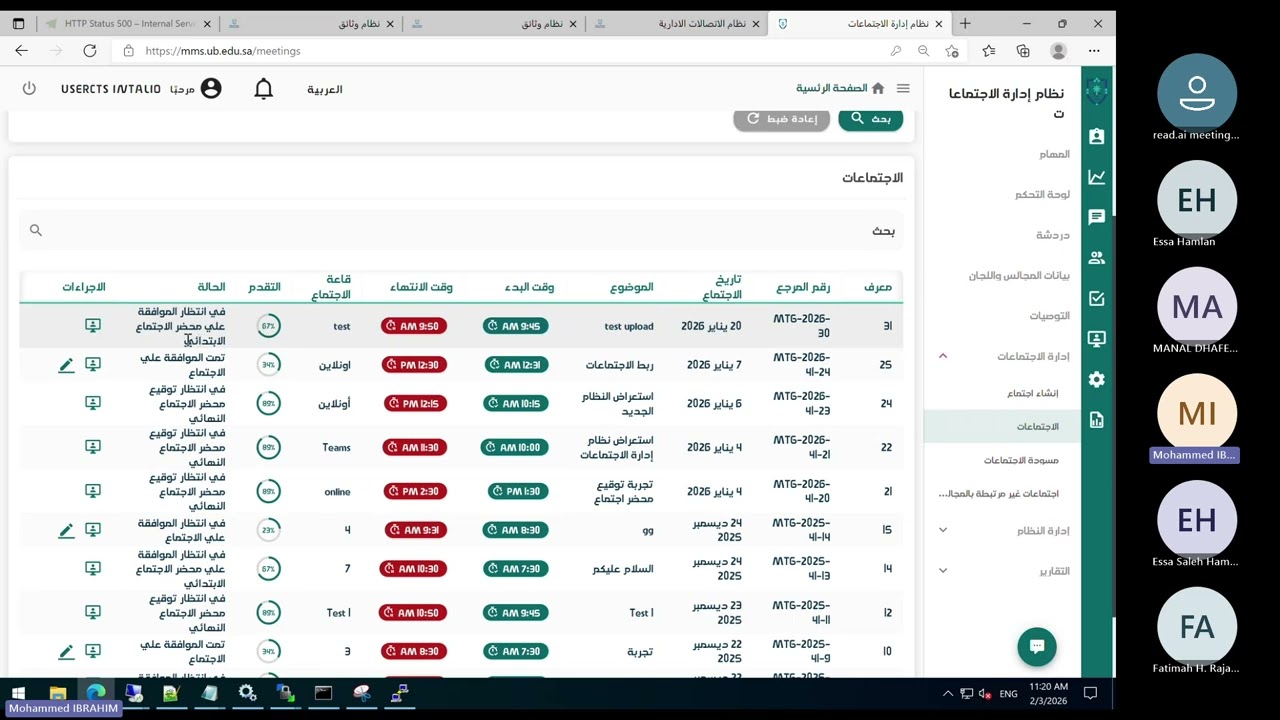Click the 23% progress circle for meeting 15
This screenshot has width=1280, height=720.
coord(268,530)
